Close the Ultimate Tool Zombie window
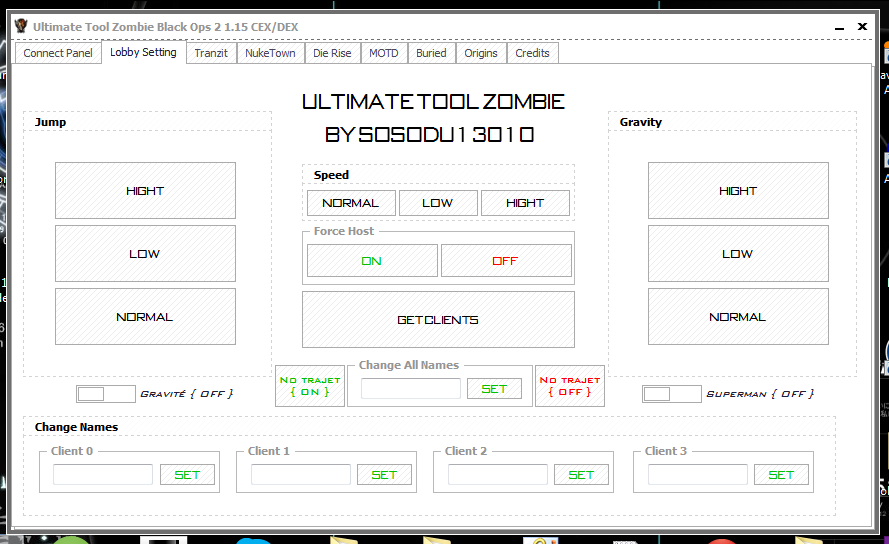This screenshot has height=544, width=889. (862, 26)
